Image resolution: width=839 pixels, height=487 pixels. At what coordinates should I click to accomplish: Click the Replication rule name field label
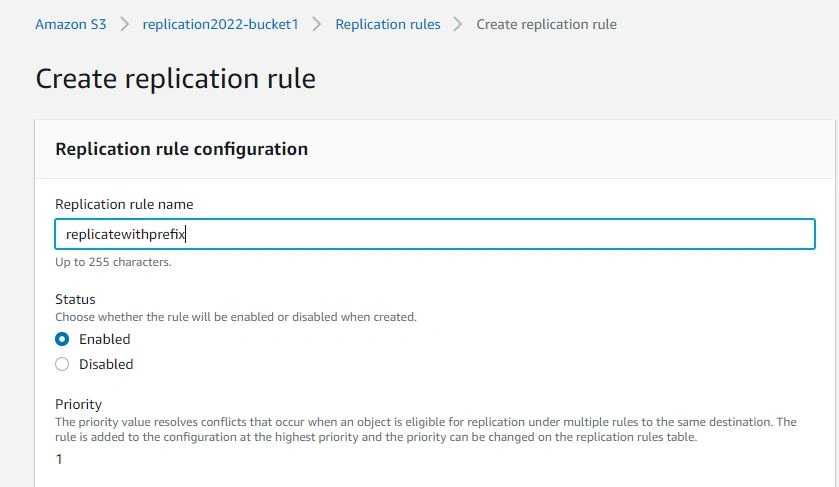coord(124,204)
